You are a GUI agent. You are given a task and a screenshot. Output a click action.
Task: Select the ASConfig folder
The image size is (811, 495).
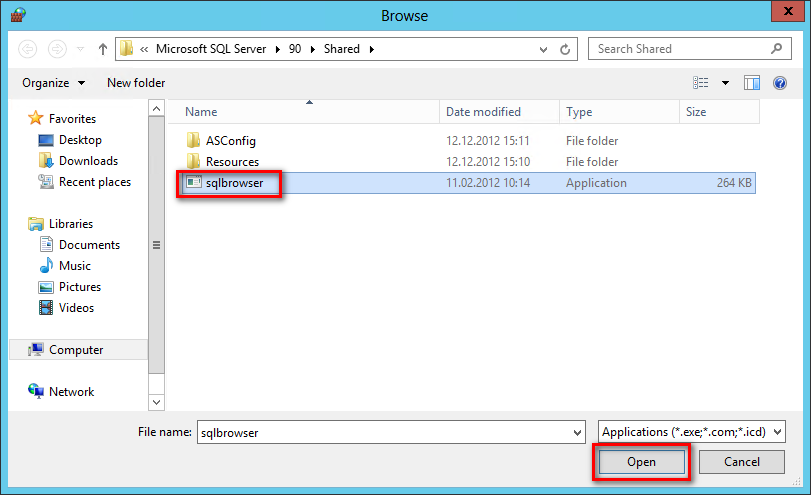[230, 141]
